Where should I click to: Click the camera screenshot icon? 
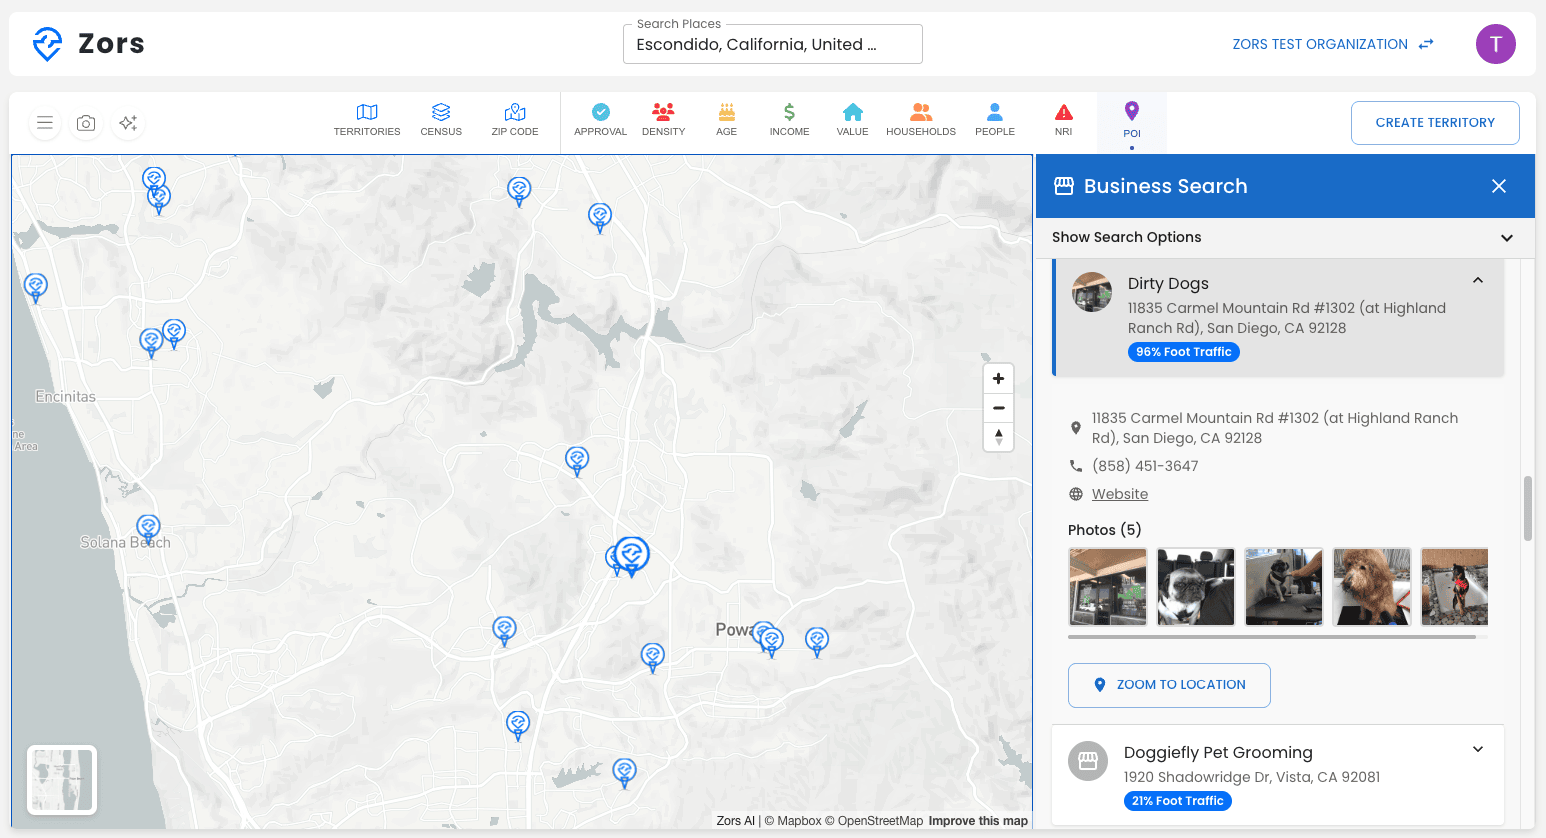[86, 123]
